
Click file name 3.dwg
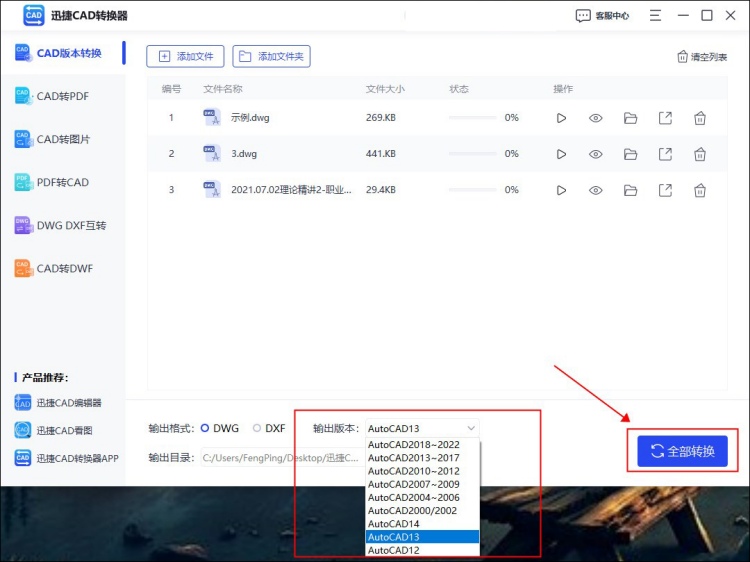(x=244, y=154)
